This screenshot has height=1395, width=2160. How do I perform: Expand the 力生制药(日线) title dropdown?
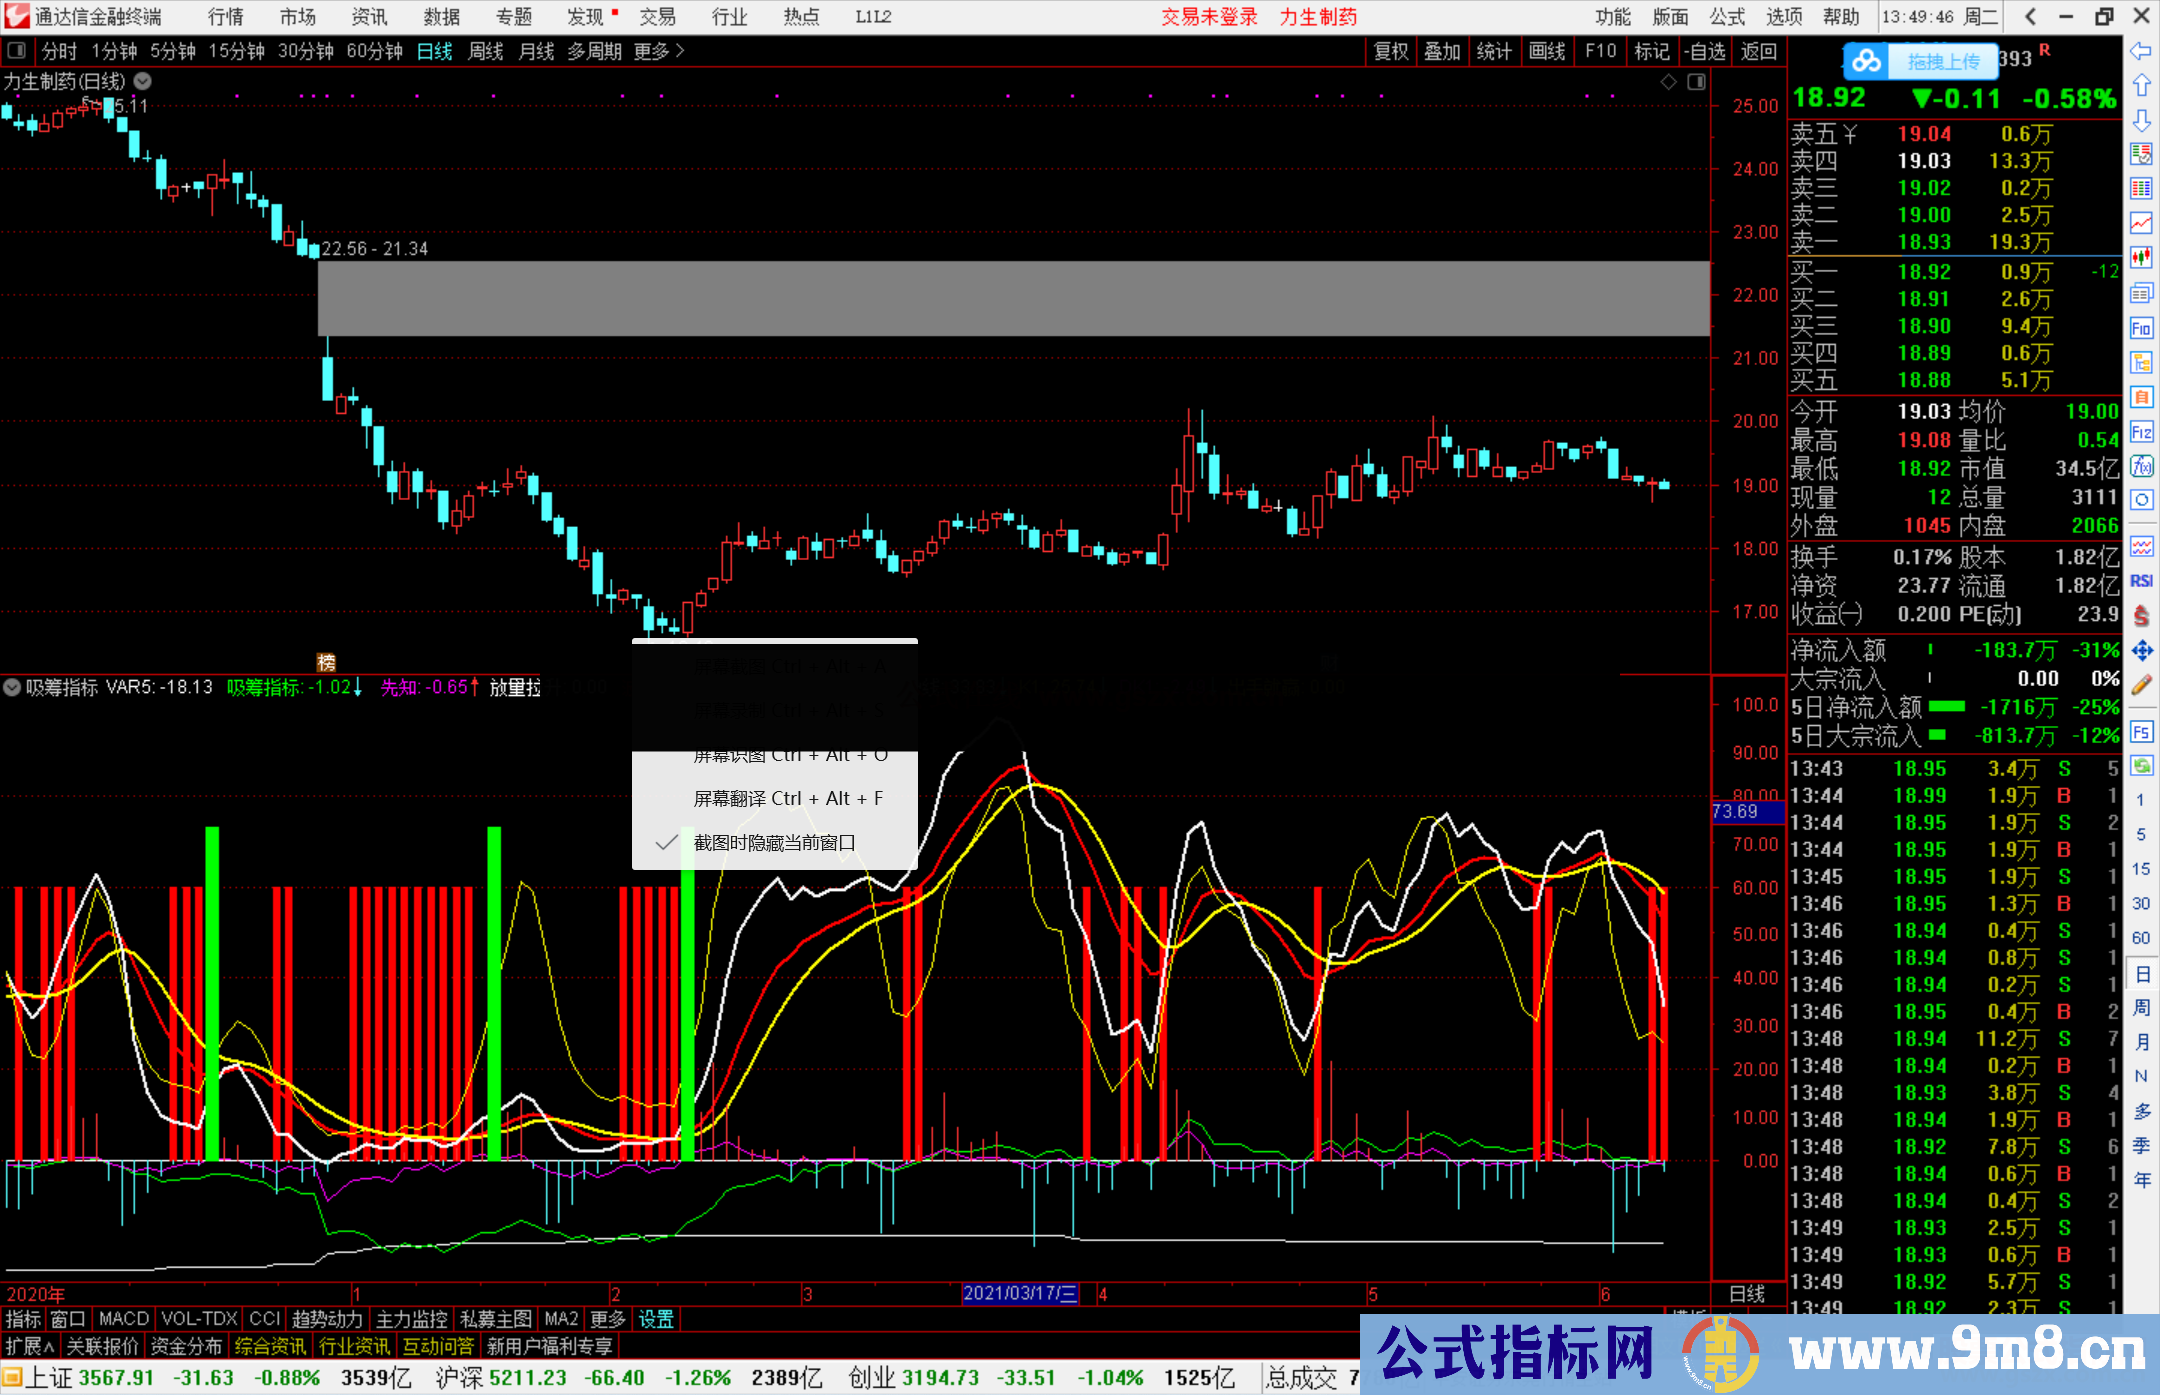click(x=141, y=82)
